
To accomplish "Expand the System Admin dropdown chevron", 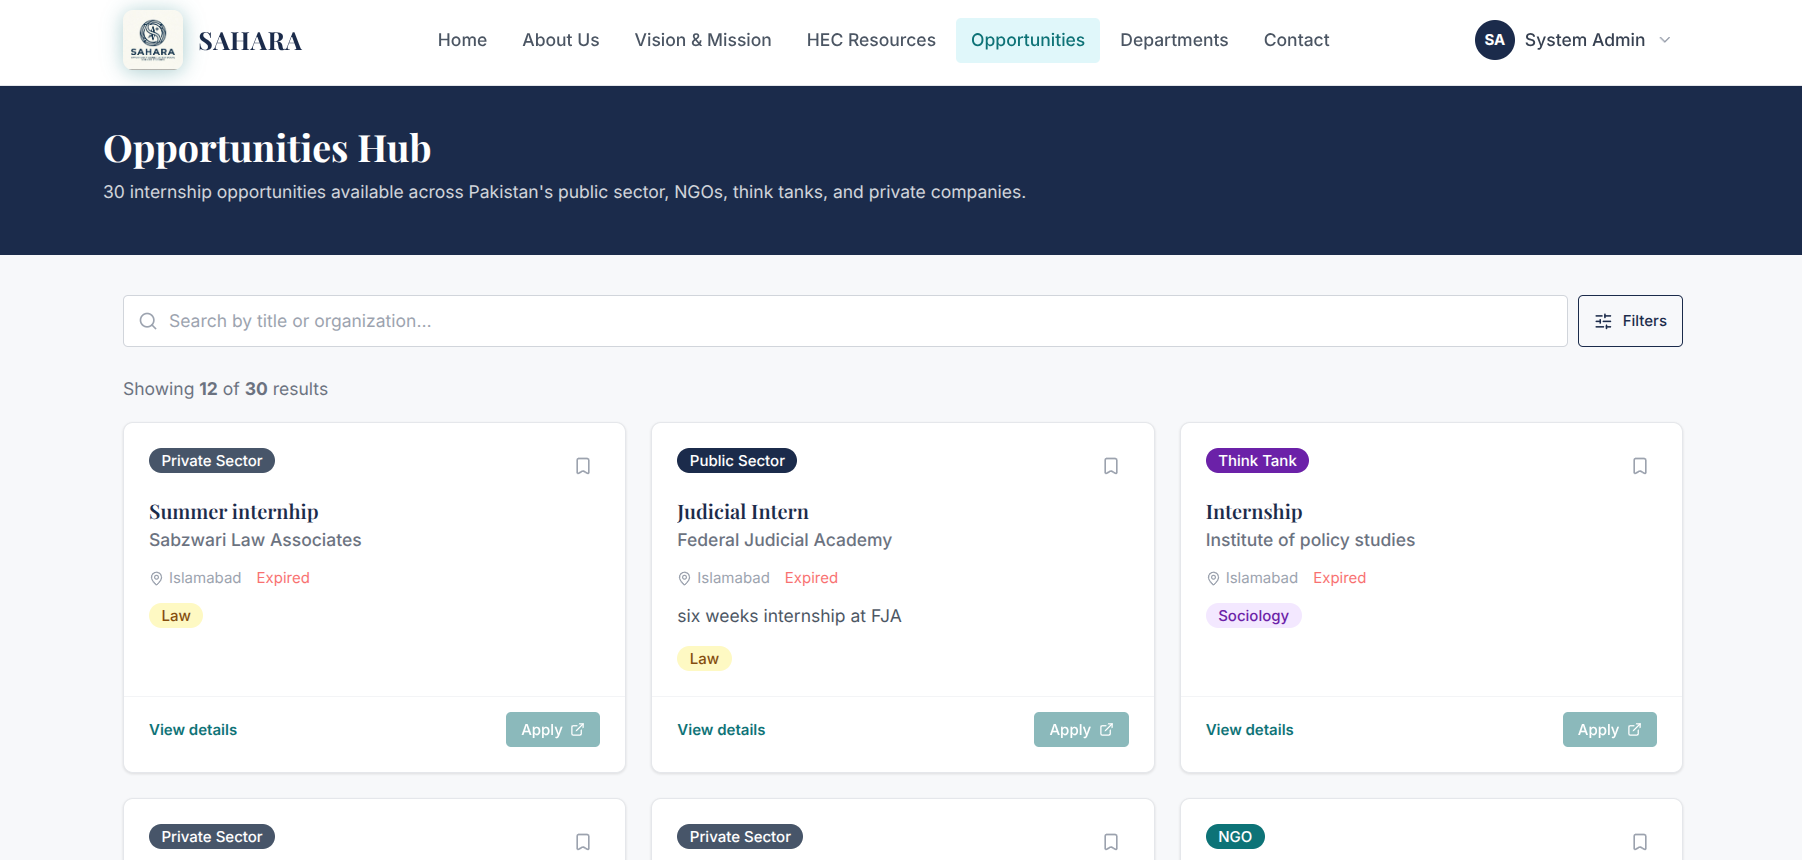I will pos(1665,40).
